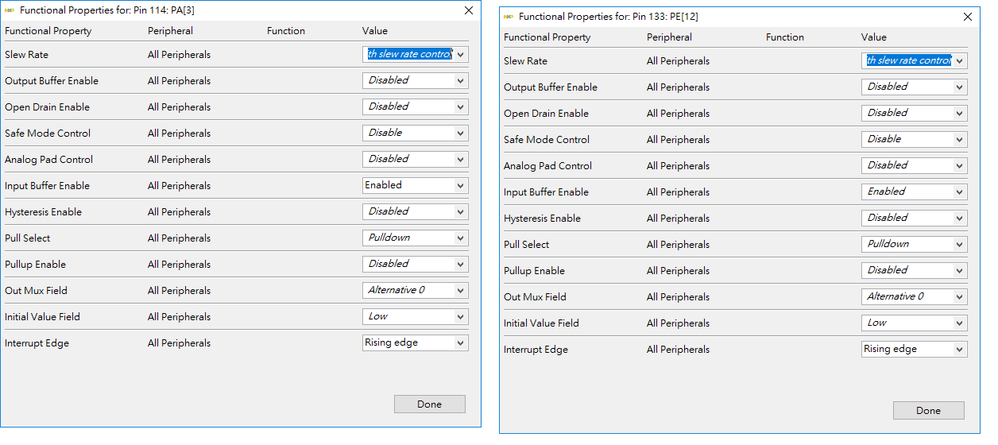Expand Hysteresis Enable dropdown in PE[12] dialog
The image size is (998, 445).
pos(960,218)
